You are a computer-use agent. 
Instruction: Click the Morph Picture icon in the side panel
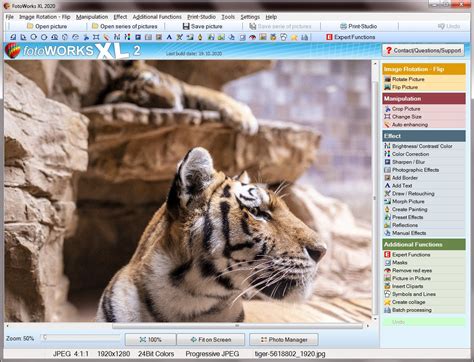387,201
